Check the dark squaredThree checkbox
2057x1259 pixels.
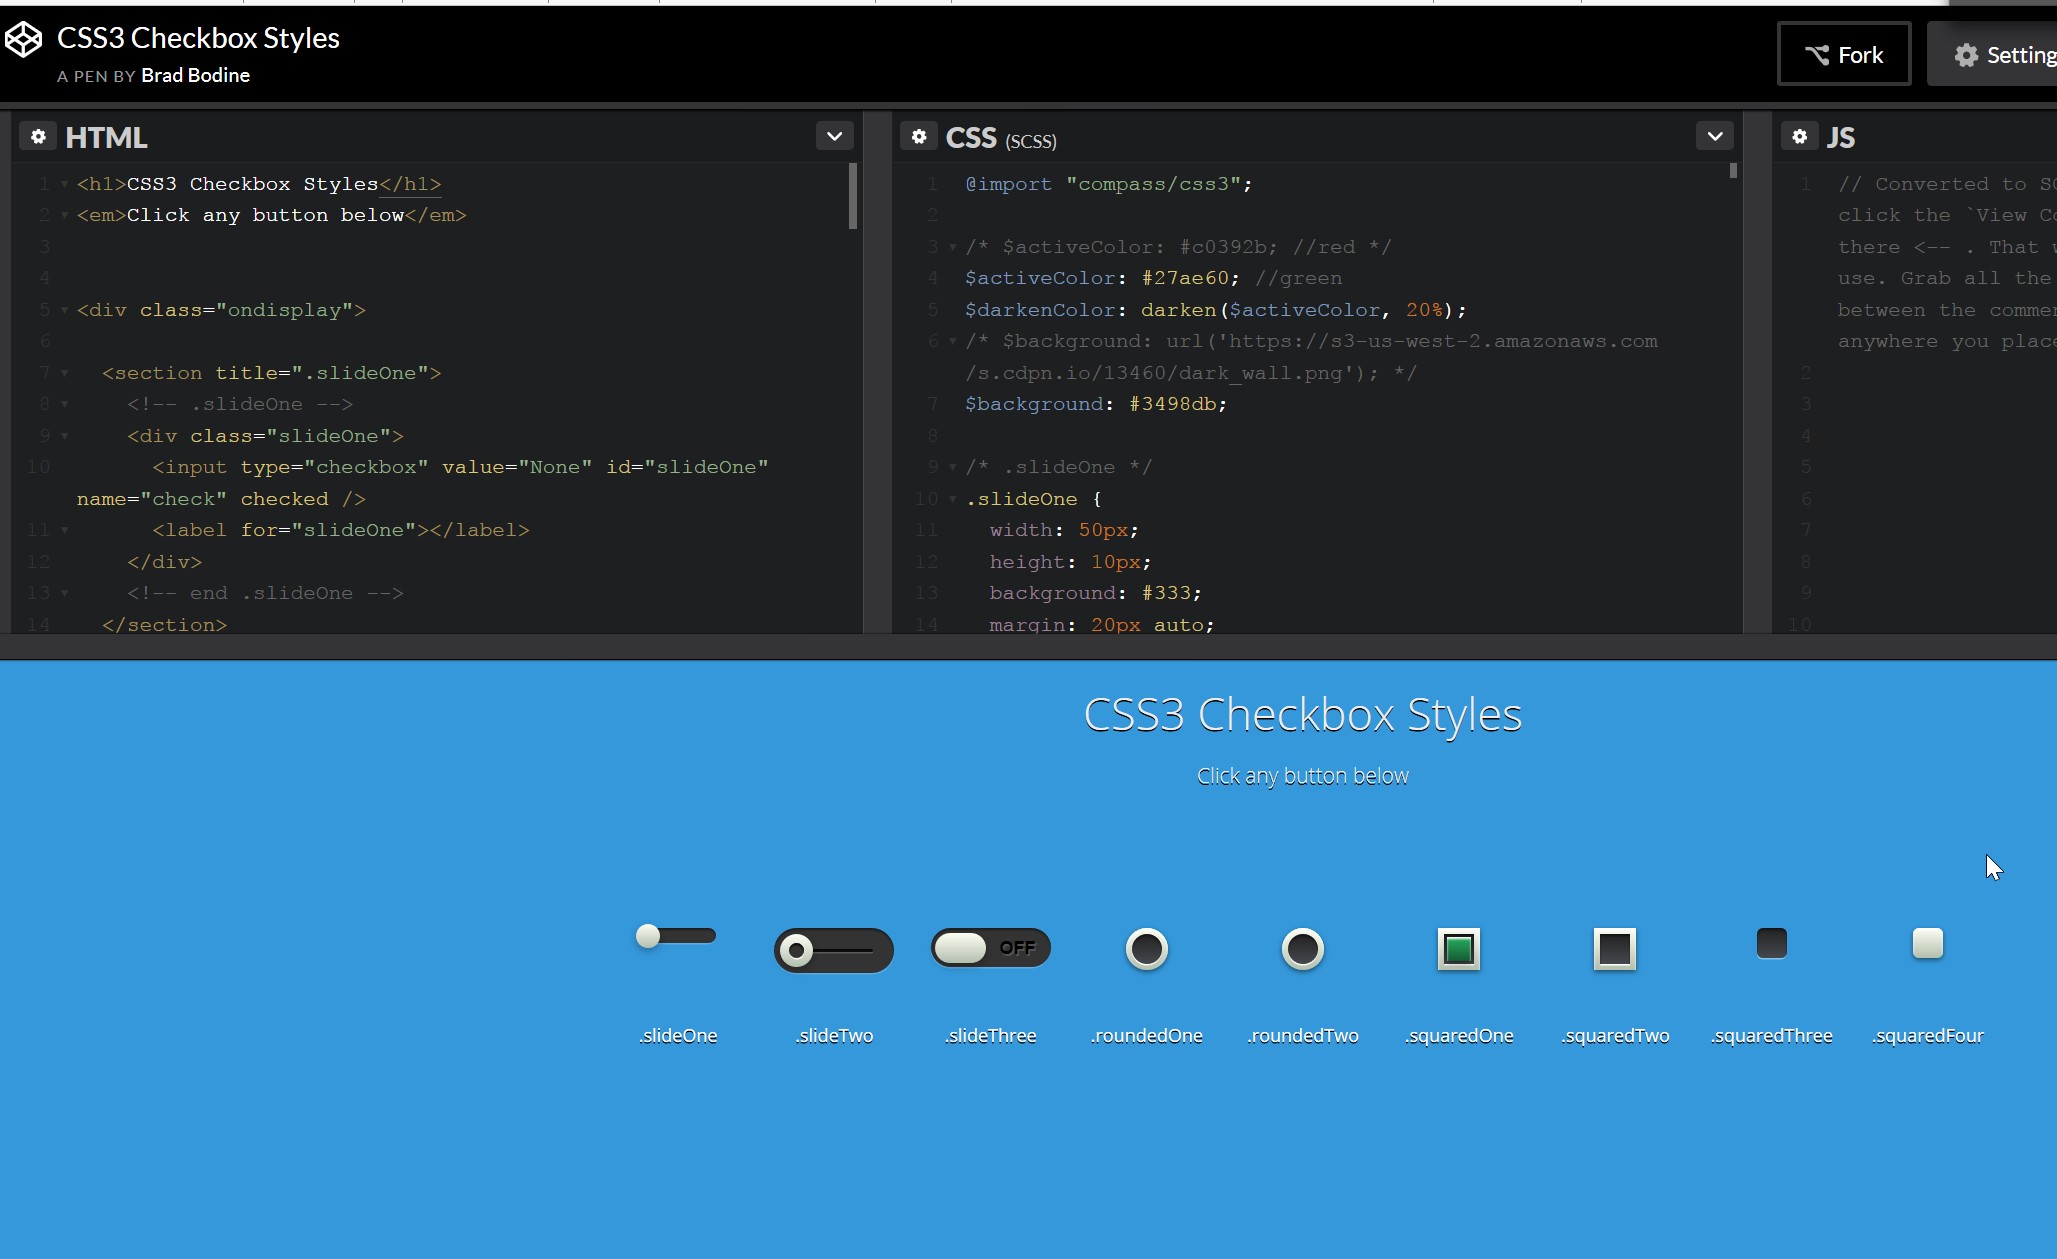click(x=1771, y=943)
